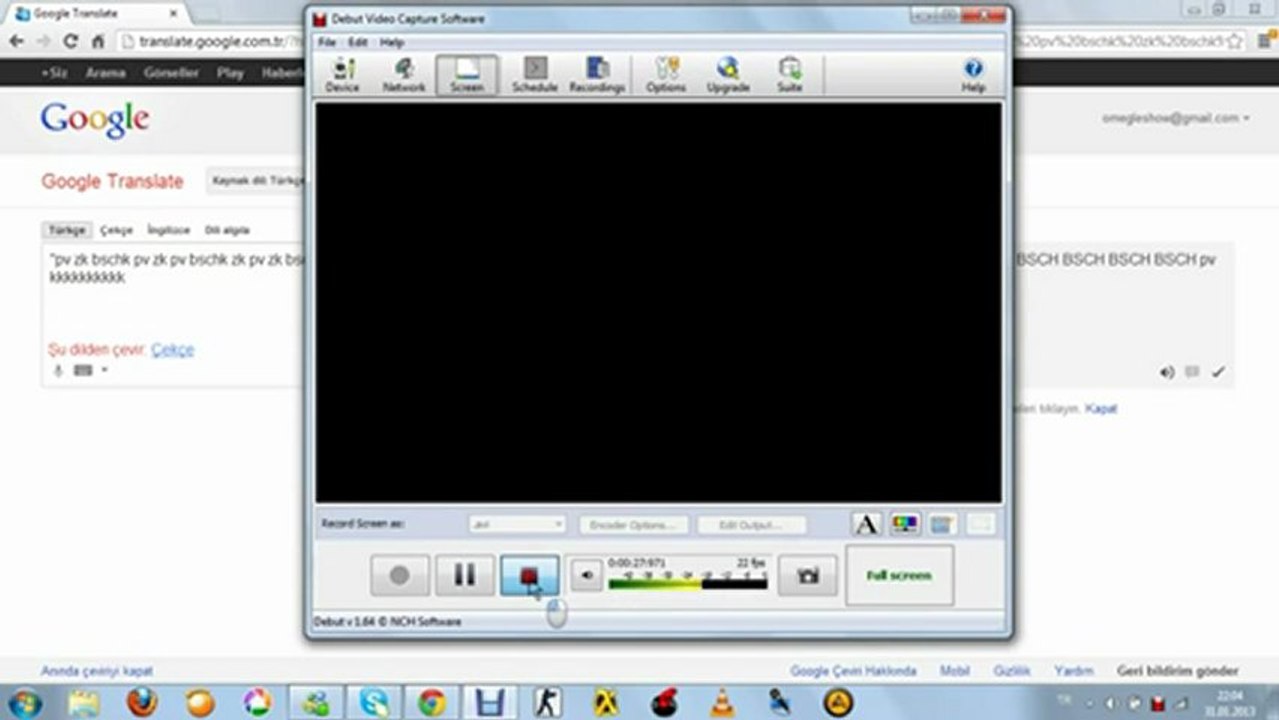Screen dimensions: 1279x720
Task: Click Geri bildirim gönder link
Action: [1177, 671]
